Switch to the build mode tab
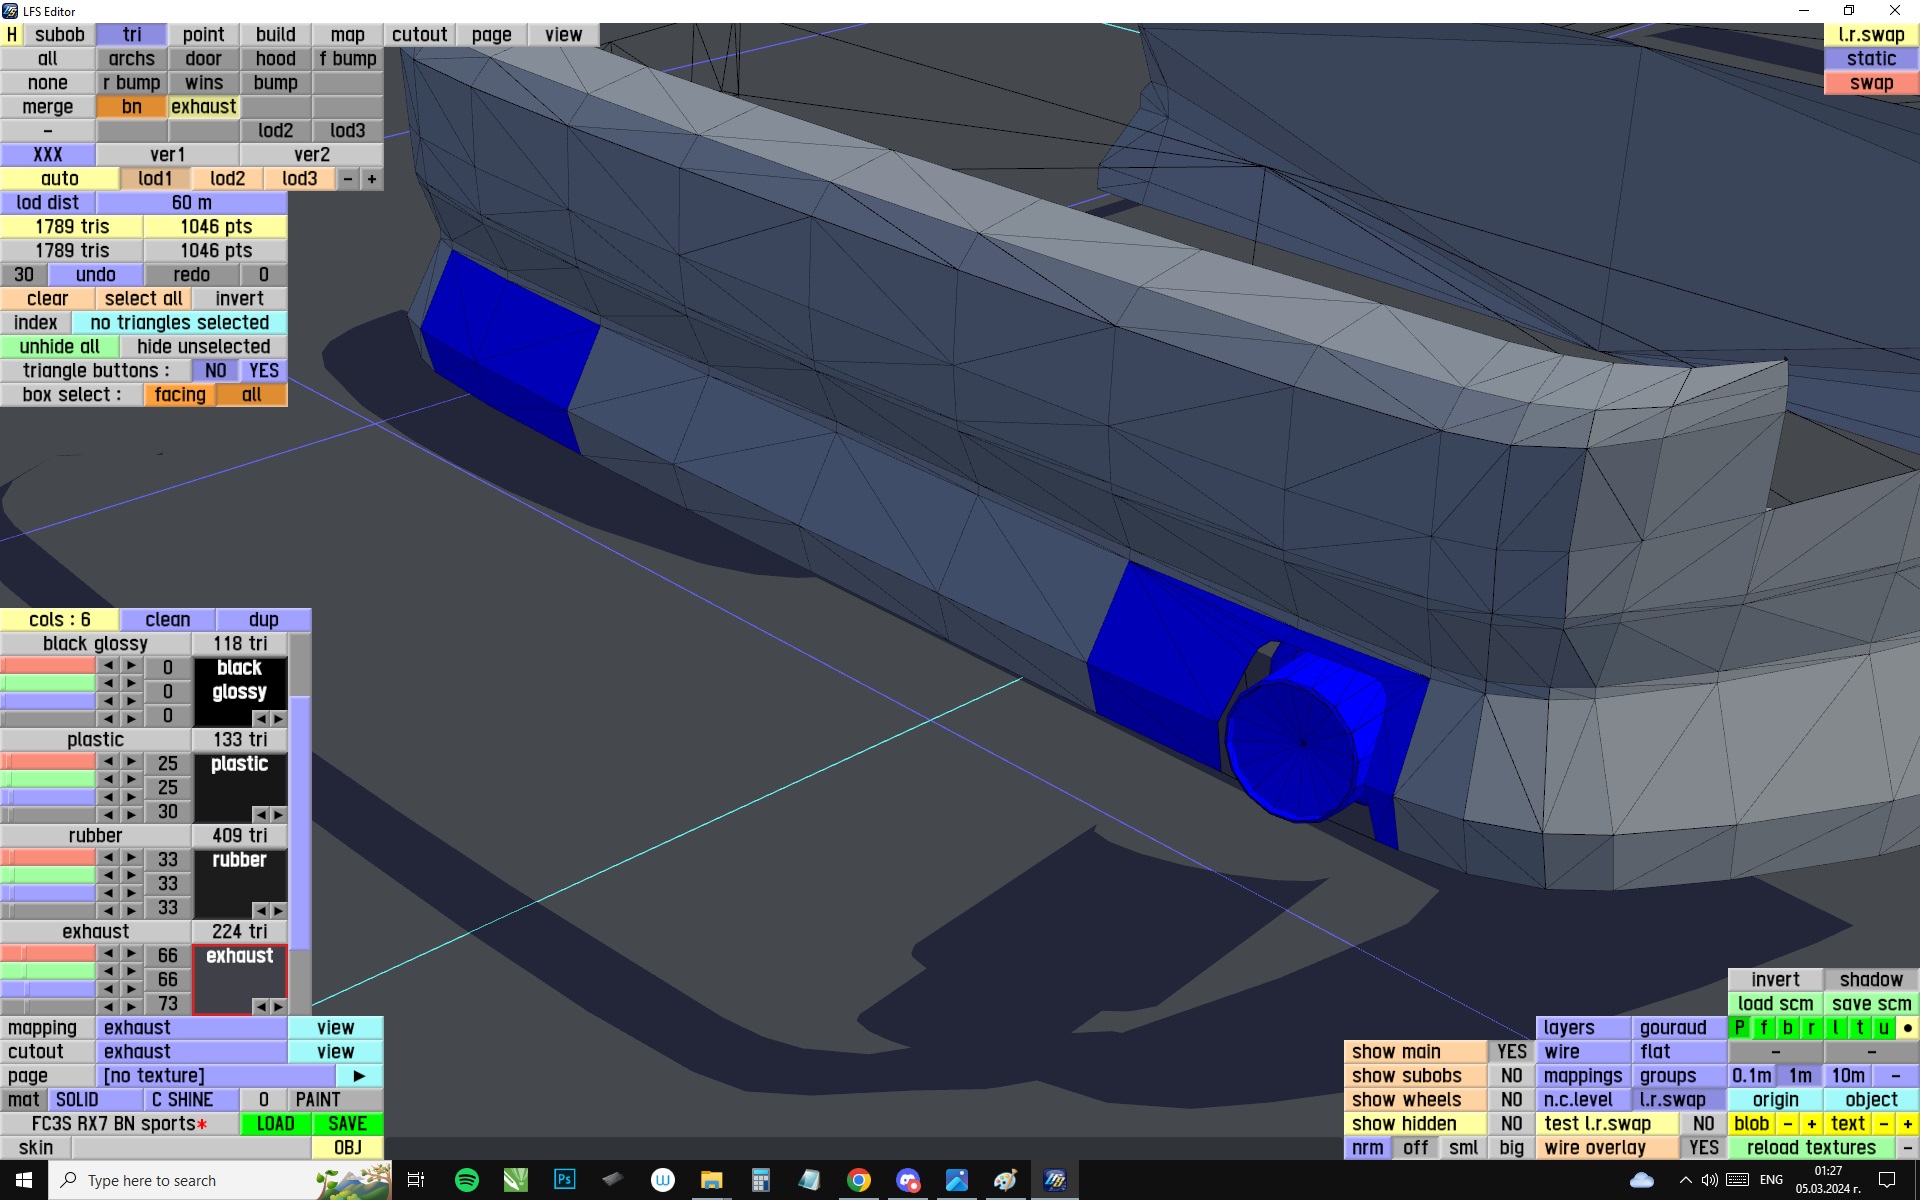Viewport: 1920px width, 1200px height. [x=275, y=35]
